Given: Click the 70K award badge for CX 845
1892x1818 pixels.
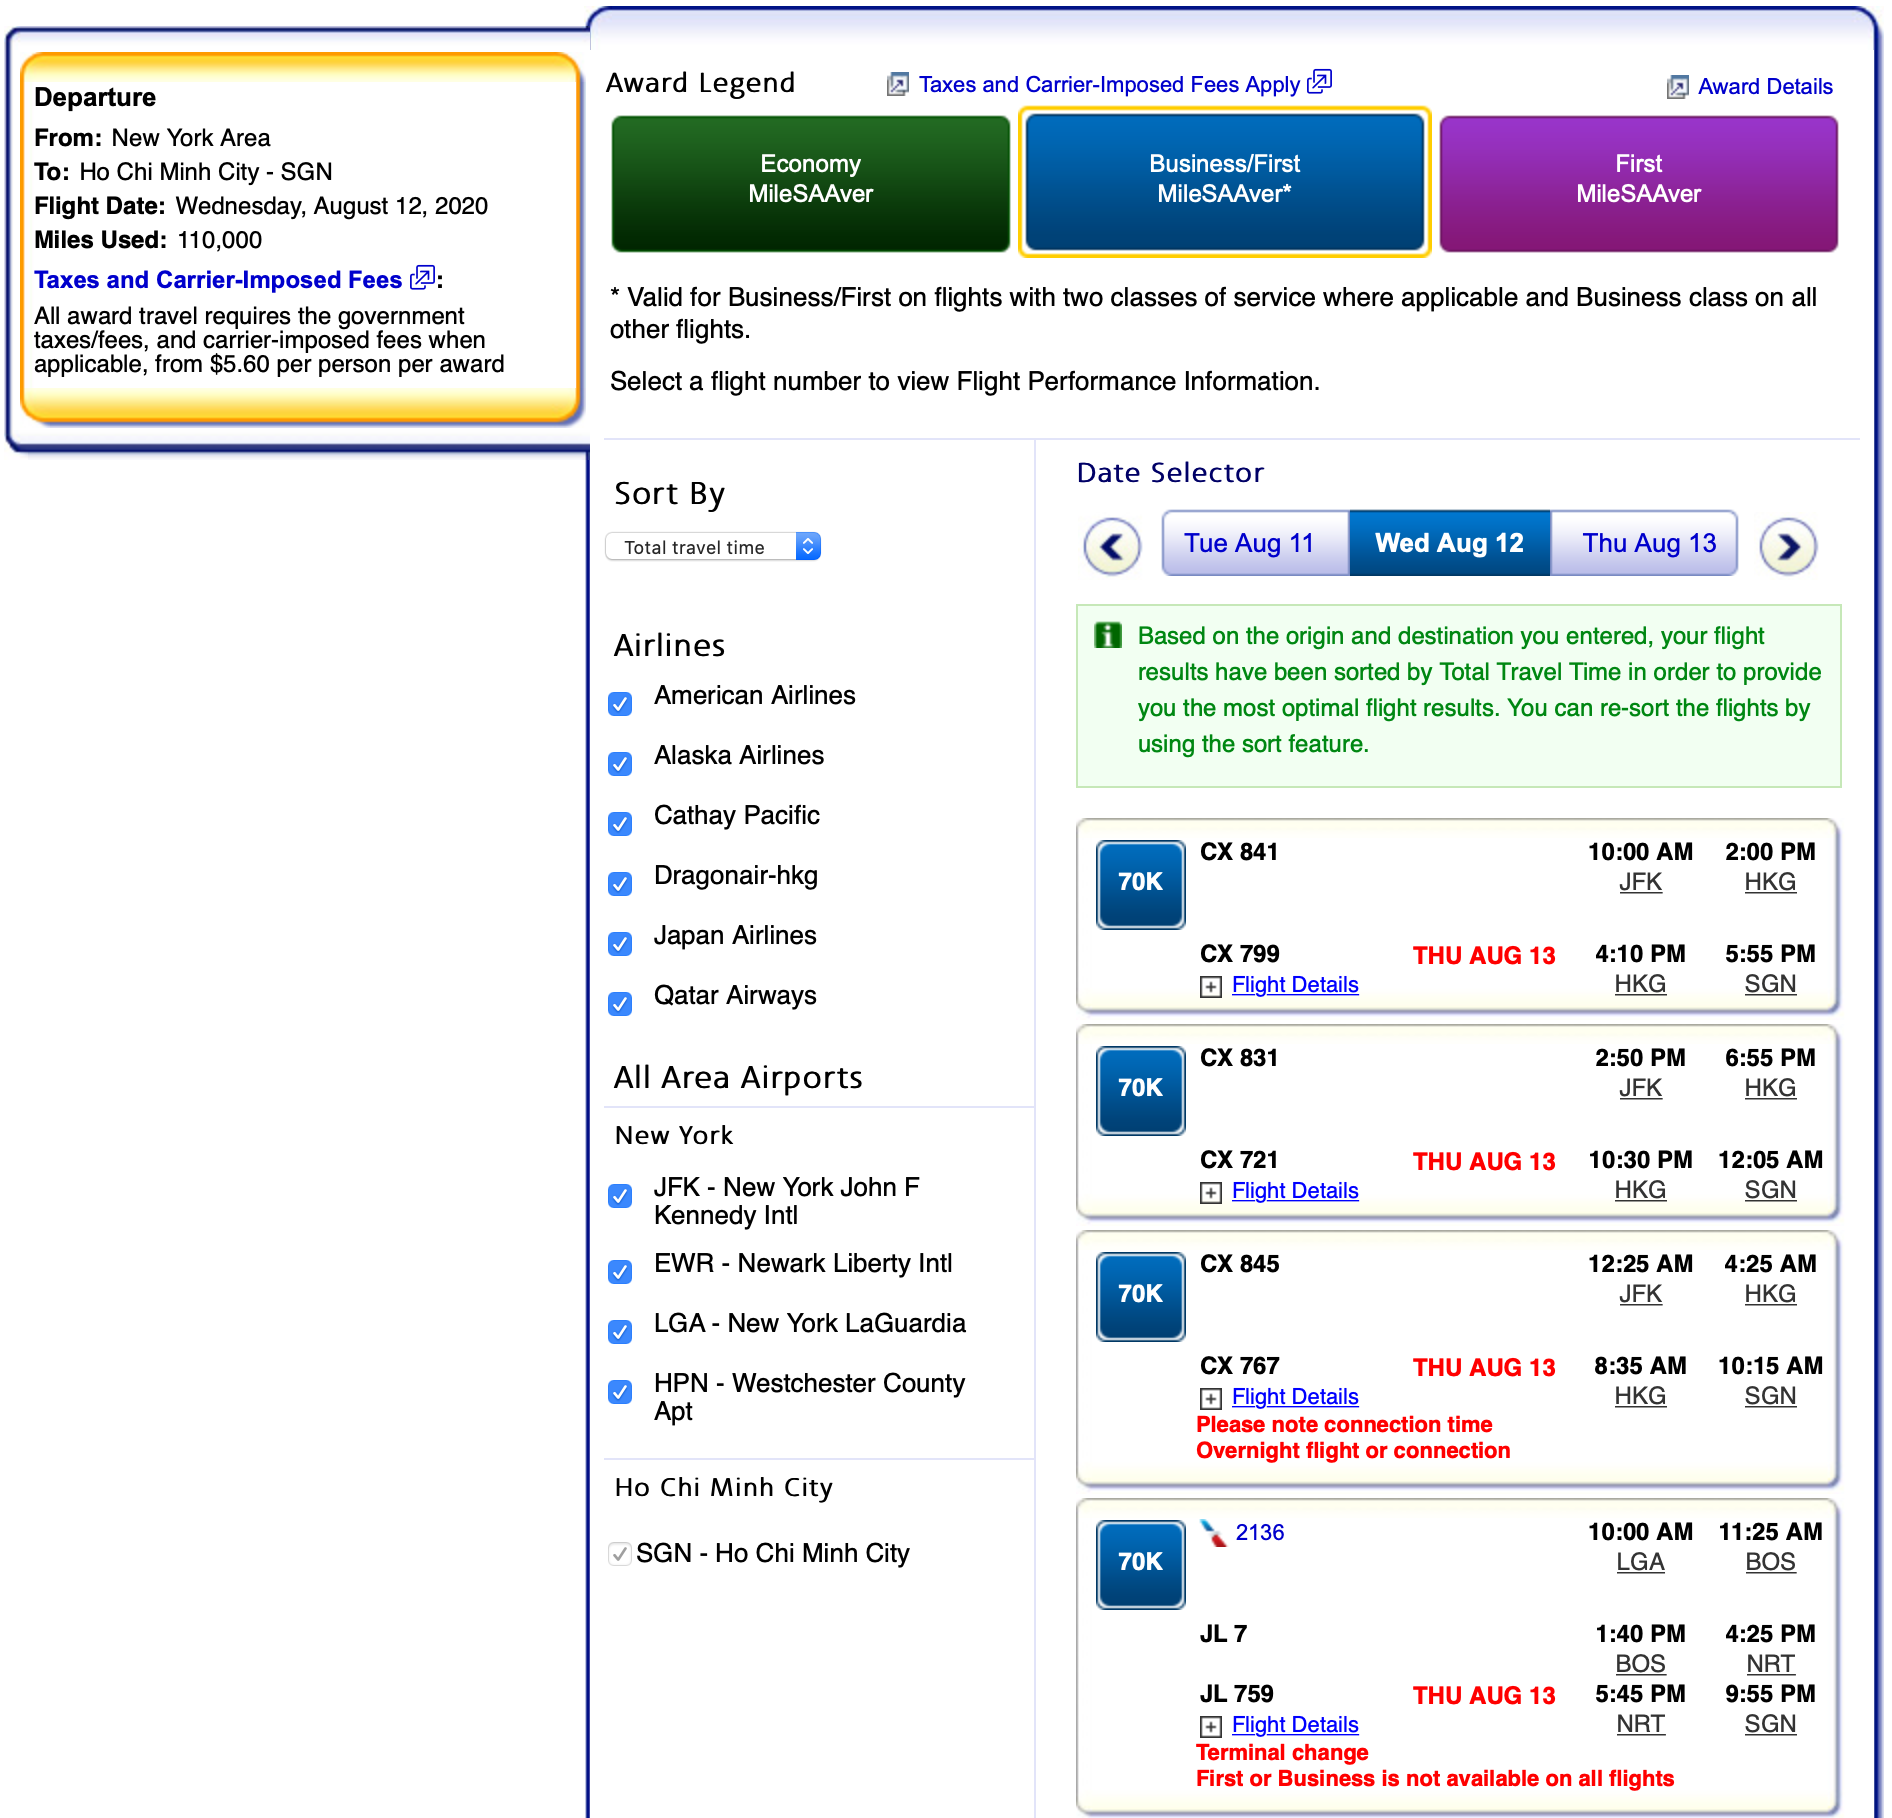Looking at the screenshot, I should pos(1140,1296).
